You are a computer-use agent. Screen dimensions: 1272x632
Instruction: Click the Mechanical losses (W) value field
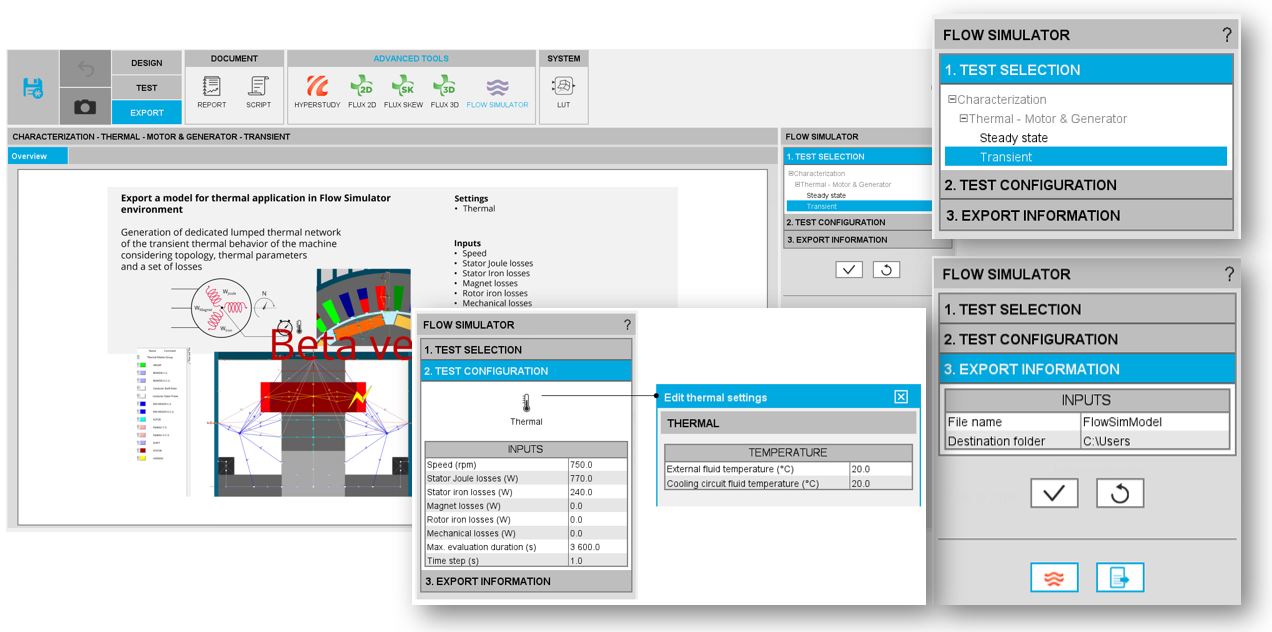597,533
